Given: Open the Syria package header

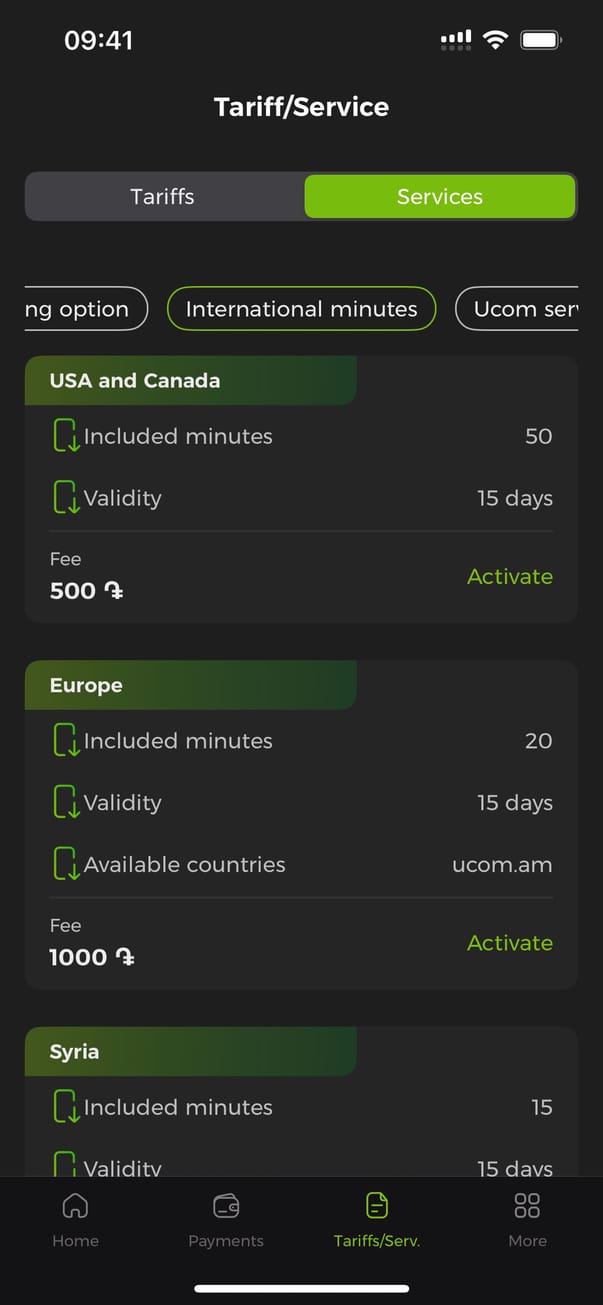Looking at the screenshot, I should click(x=75, y=1052).
